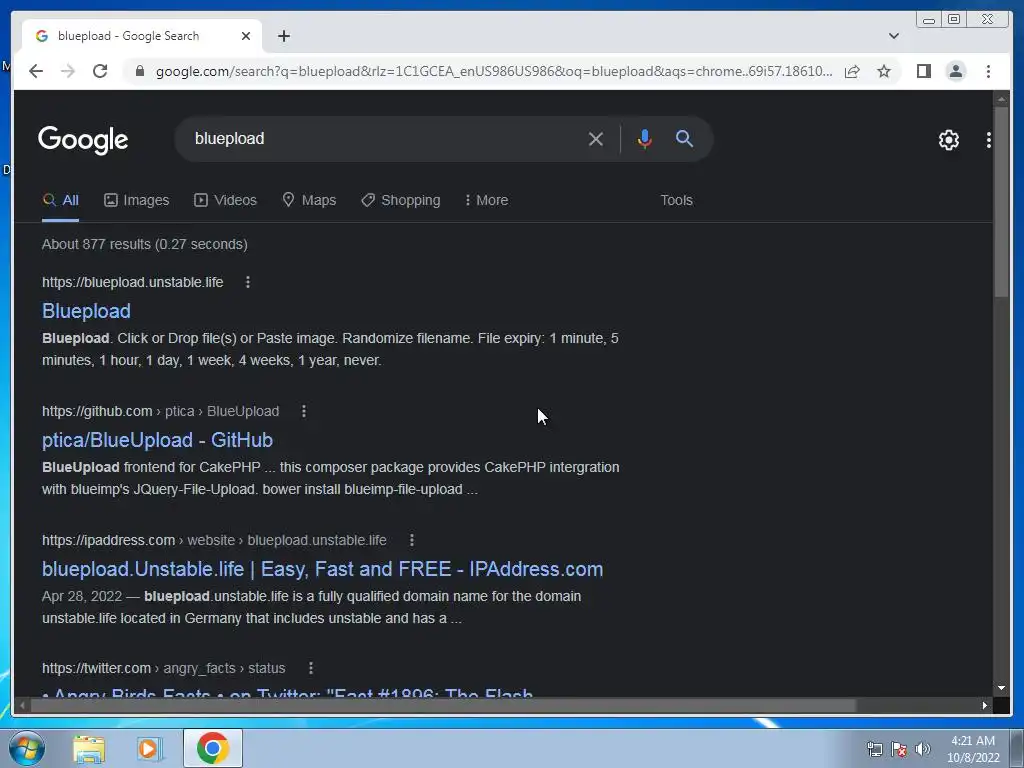Image resolution: width=1024 pixels, height=768 pixels.
Task: Open Google quick settings gear
Action: click(948, 140)
